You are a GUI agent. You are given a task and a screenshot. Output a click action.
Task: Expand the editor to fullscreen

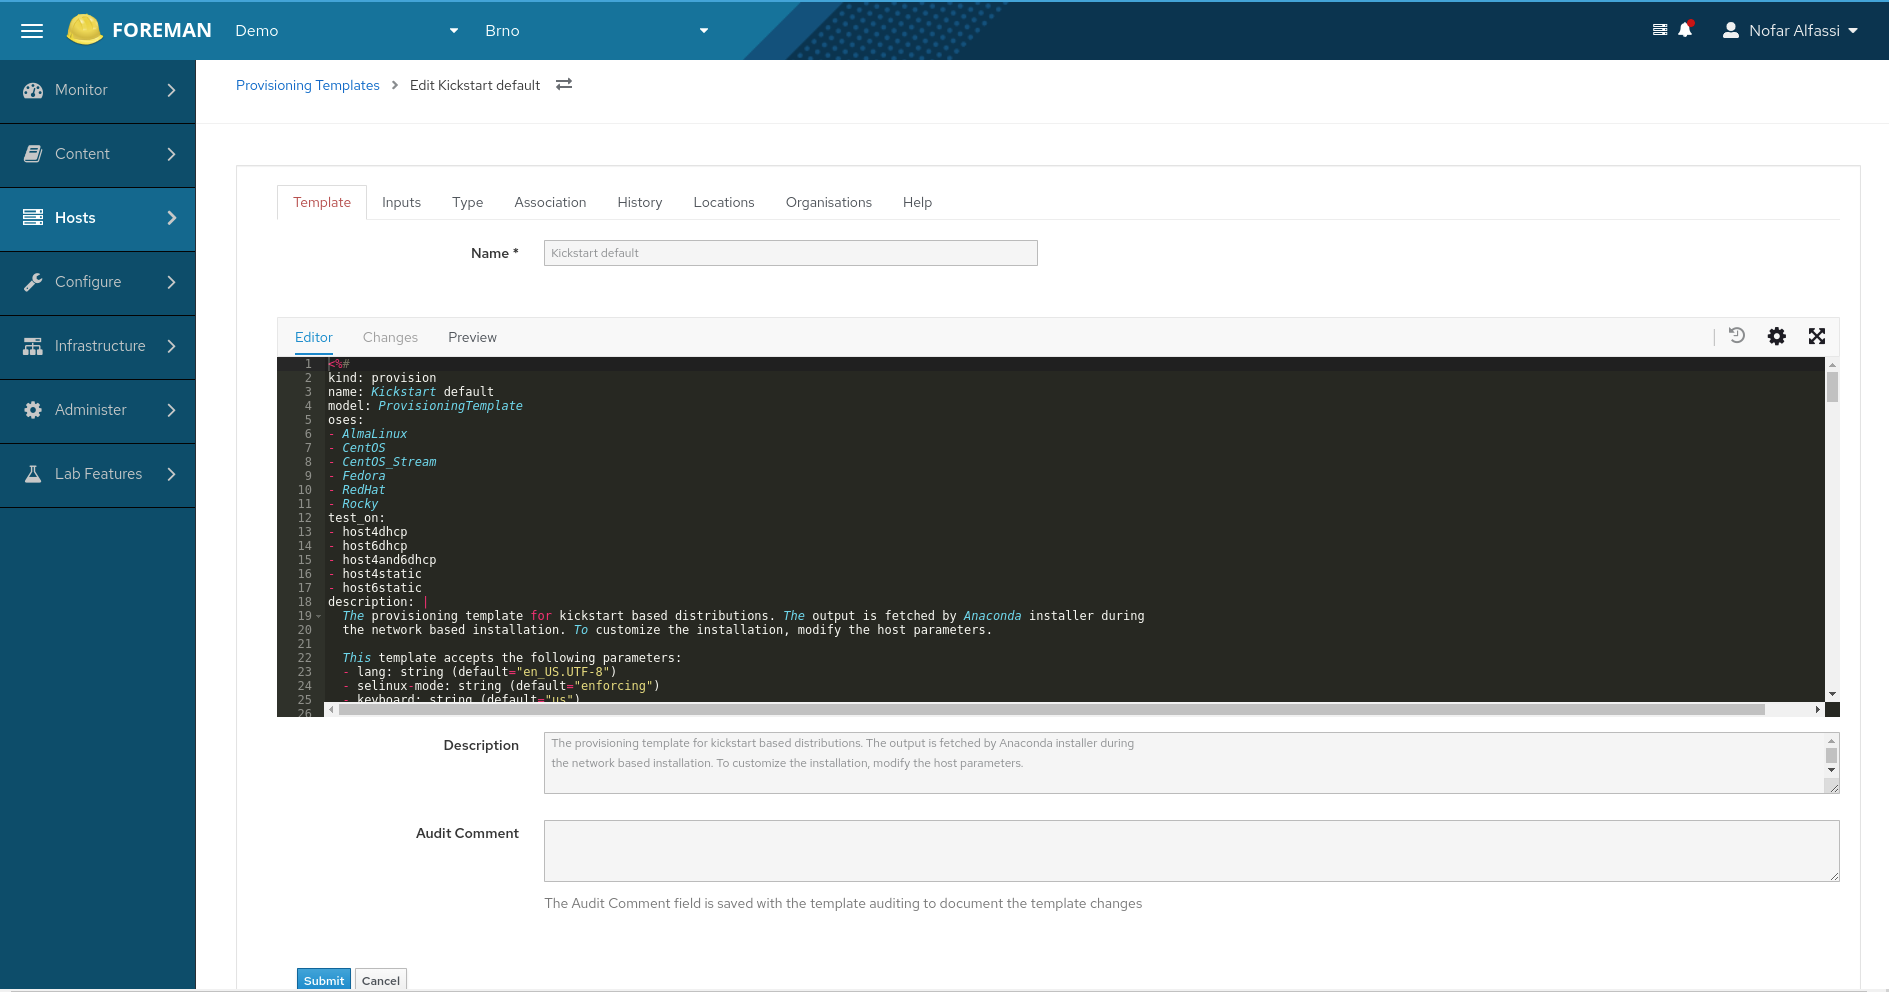[1817, 336]
